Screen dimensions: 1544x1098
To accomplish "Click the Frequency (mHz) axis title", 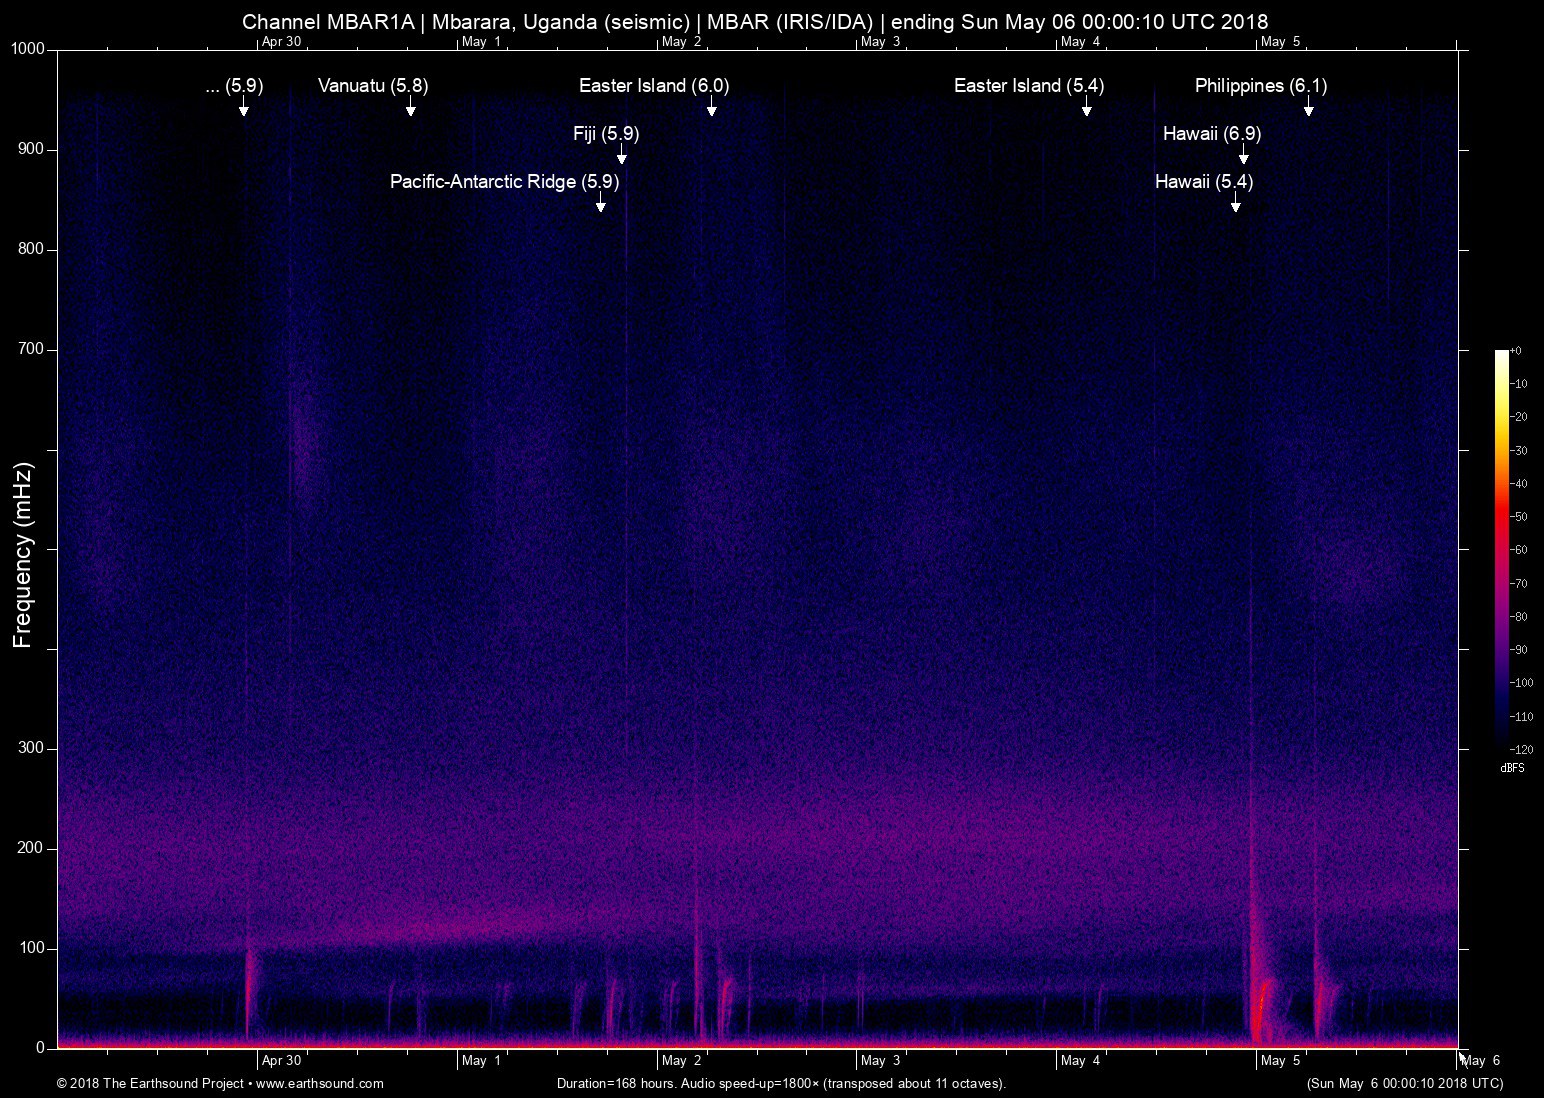I will click(x=23, y=555).
